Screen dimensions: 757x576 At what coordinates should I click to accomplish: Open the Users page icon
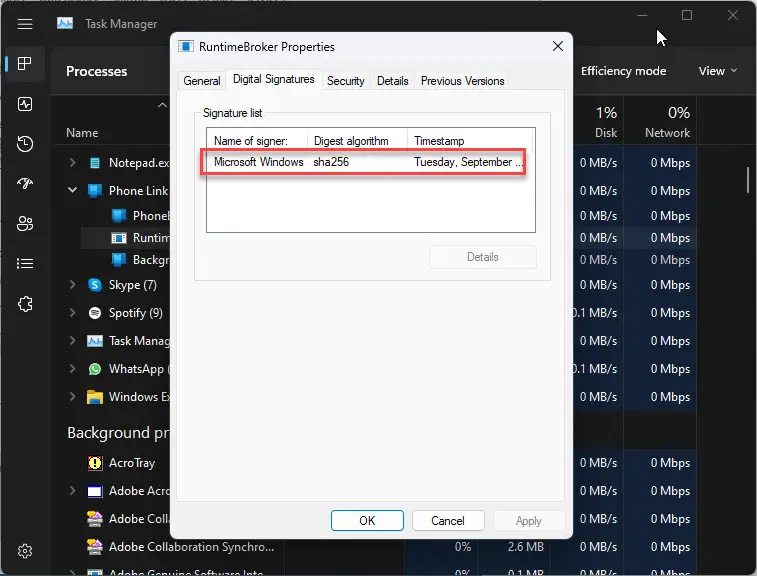pos(25,223)
